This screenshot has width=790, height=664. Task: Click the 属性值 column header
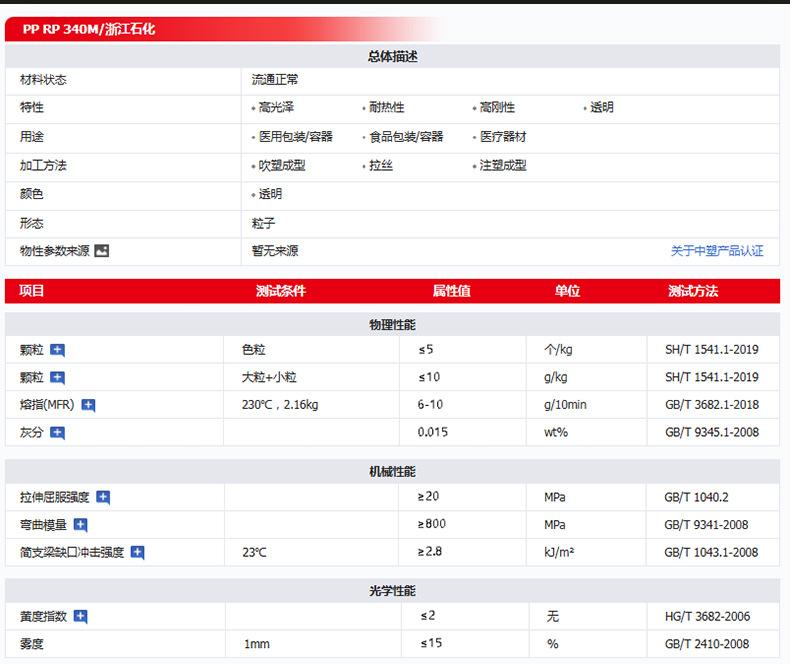[451, 291]
